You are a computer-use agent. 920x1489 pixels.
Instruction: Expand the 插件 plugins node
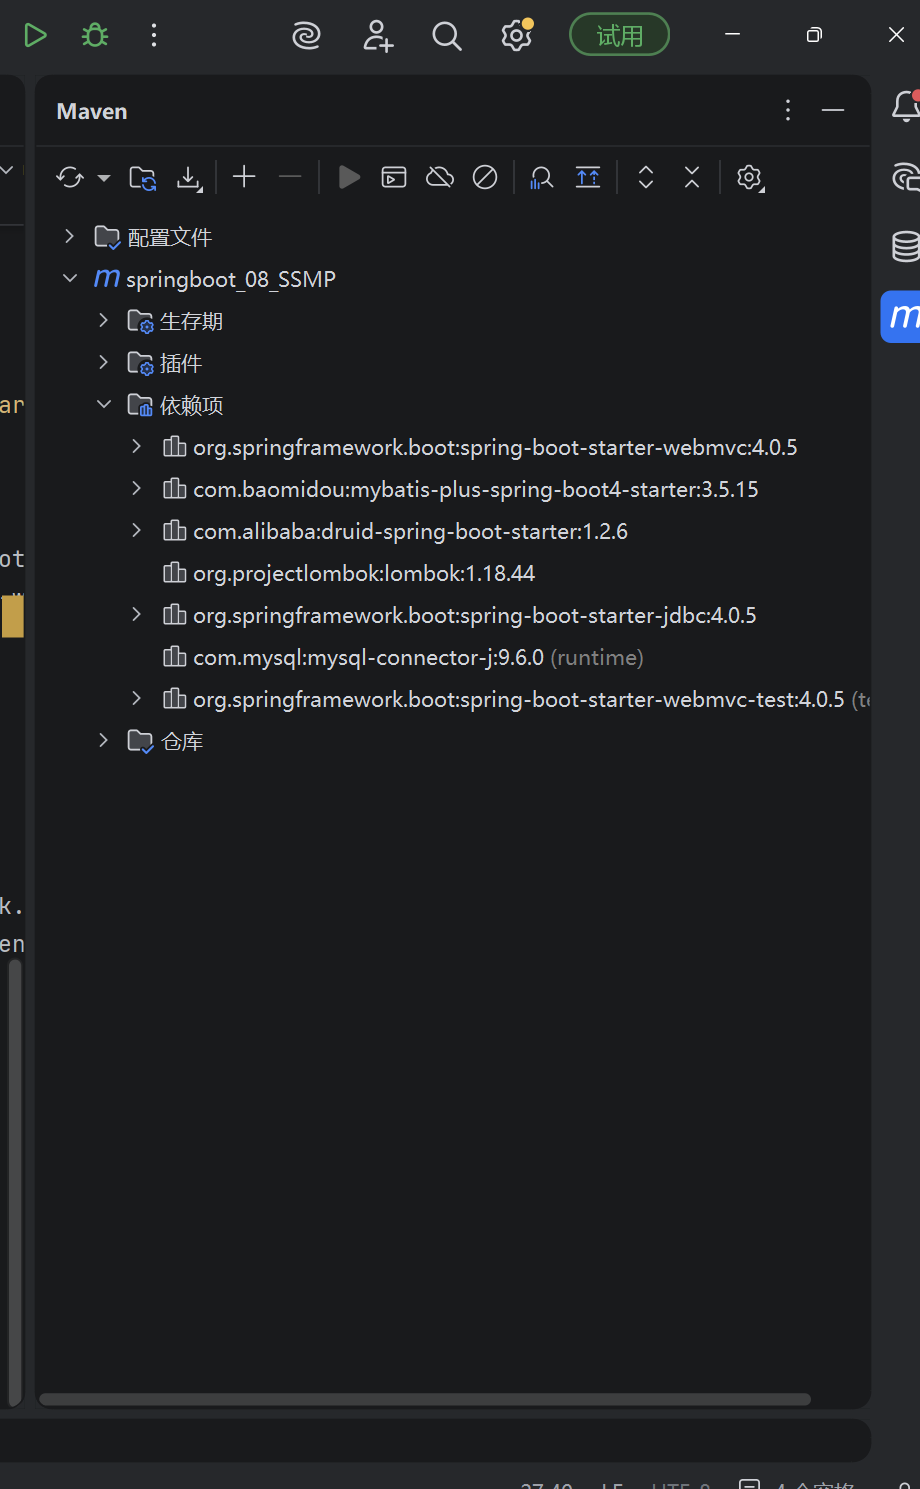(103, 362)
